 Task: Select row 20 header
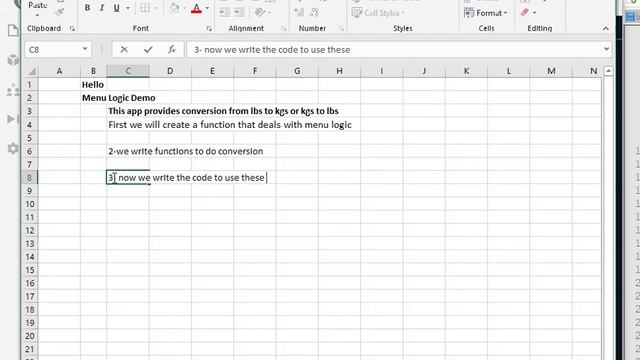(x=30, y=336)
